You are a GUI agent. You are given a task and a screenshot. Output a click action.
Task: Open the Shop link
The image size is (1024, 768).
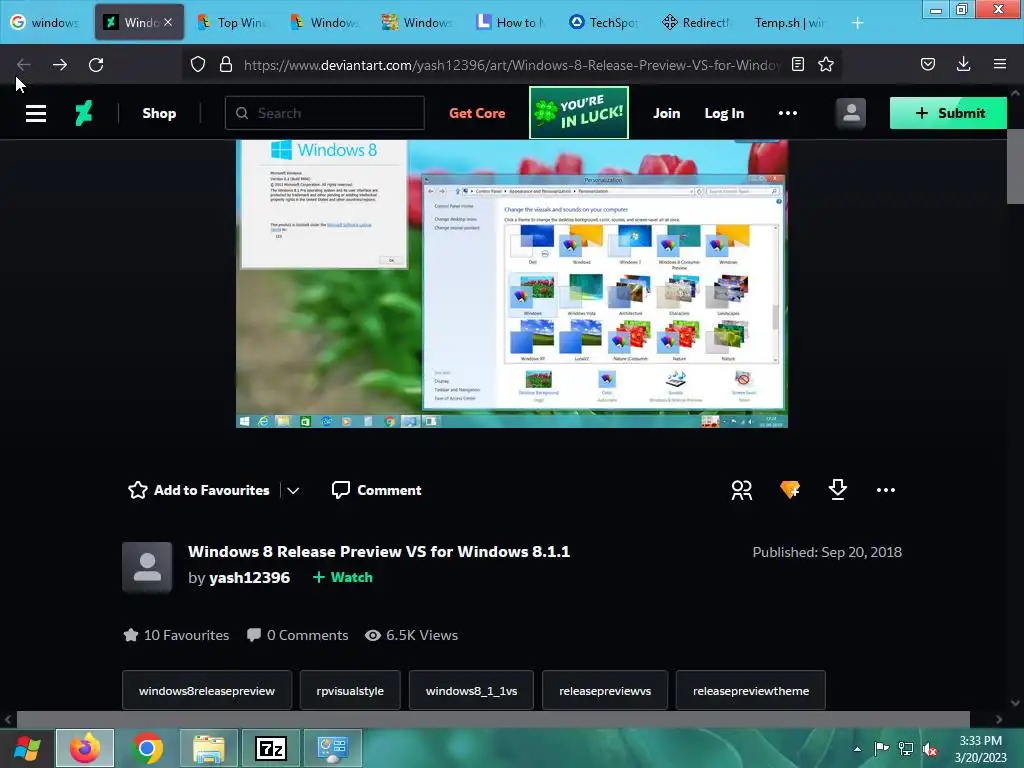[159, 113]
